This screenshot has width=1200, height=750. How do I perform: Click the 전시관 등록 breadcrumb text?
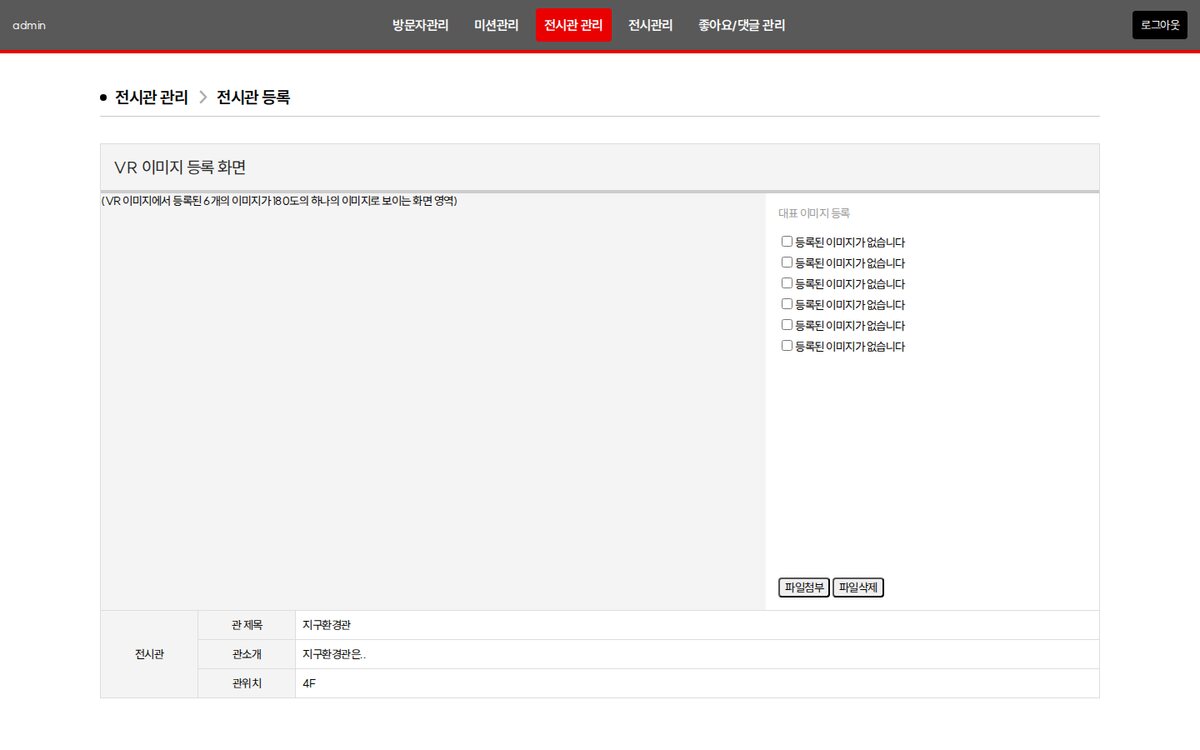(x=253, y=97)
